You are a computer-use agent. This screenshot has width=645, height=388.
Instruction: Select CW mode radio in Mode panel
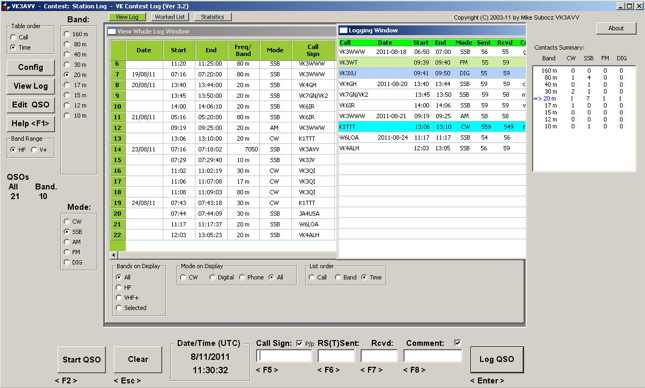pos(67,221)
